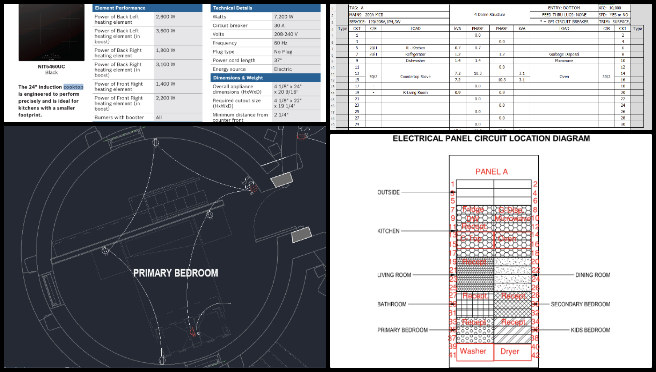Click the "Black" color label under cooktop
The width and height of the screenshot is (656, 372).
coord(51,72)
